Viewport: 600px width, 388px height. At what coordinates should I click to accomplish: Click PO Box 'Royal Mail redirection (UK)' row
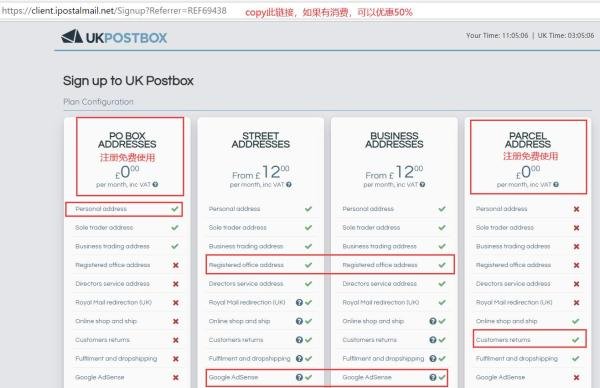127,302
